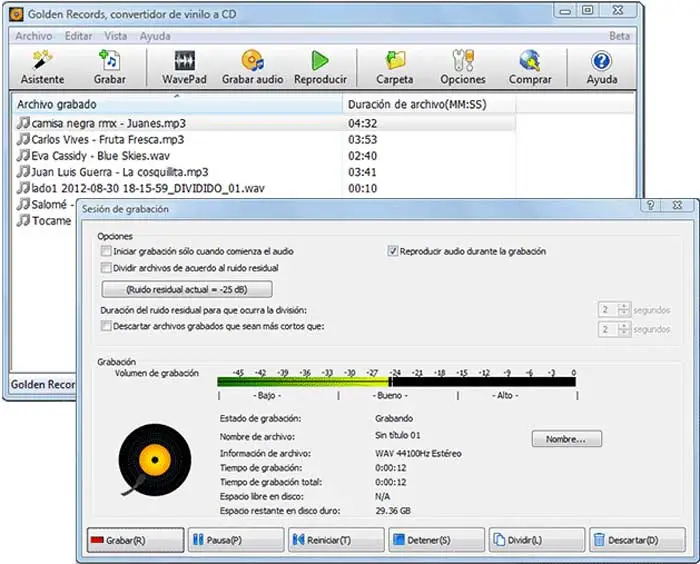Viewport: 700px width, 564px height.
Task: Enable Descartar archivos grabados más cortos
Action: (106, 326)
